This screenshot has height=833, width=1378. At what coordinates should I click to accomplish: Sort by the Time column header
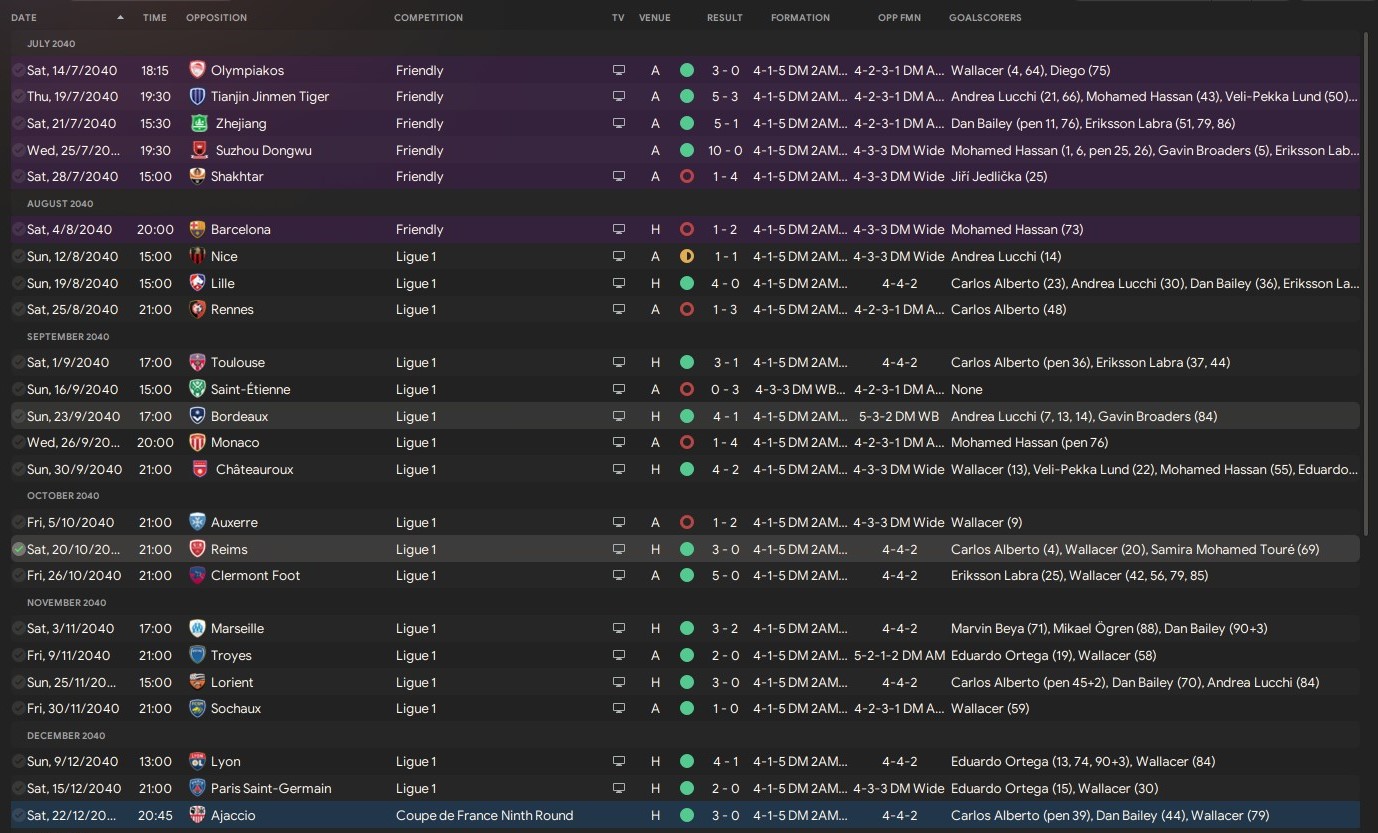pos(155,17)
